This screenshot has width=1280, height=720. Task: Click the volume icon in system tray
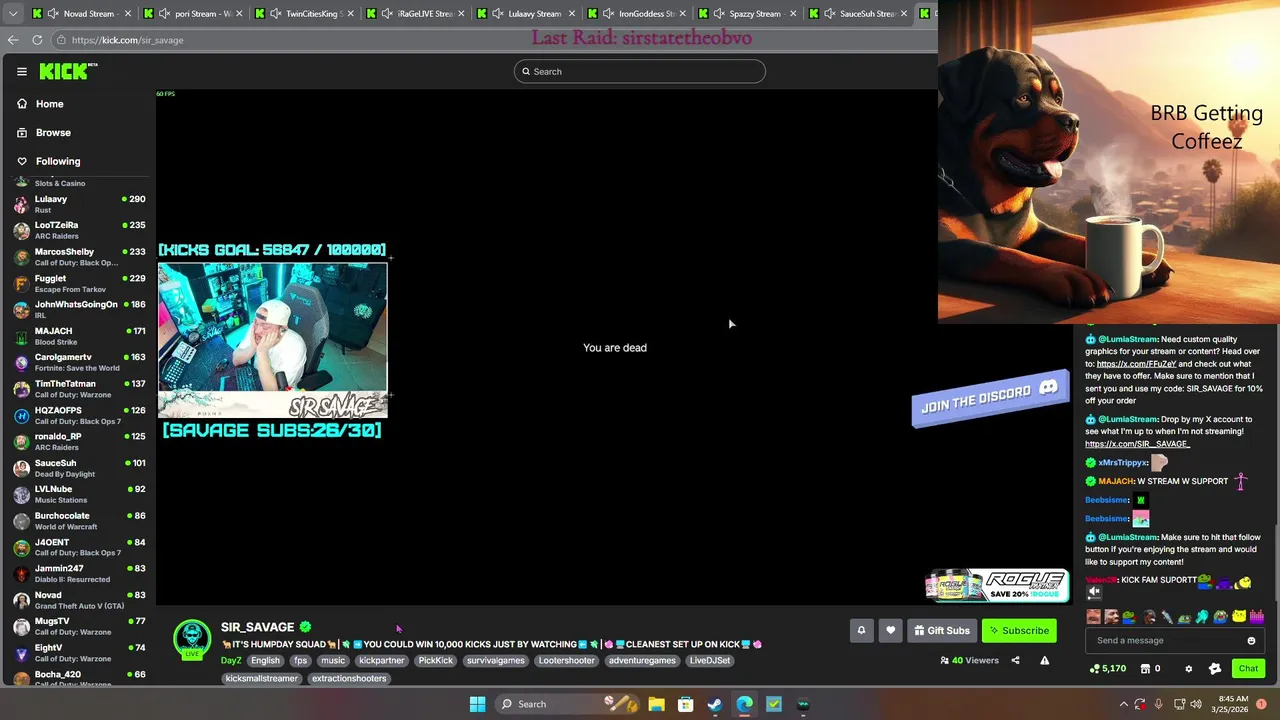[1198, 704]
